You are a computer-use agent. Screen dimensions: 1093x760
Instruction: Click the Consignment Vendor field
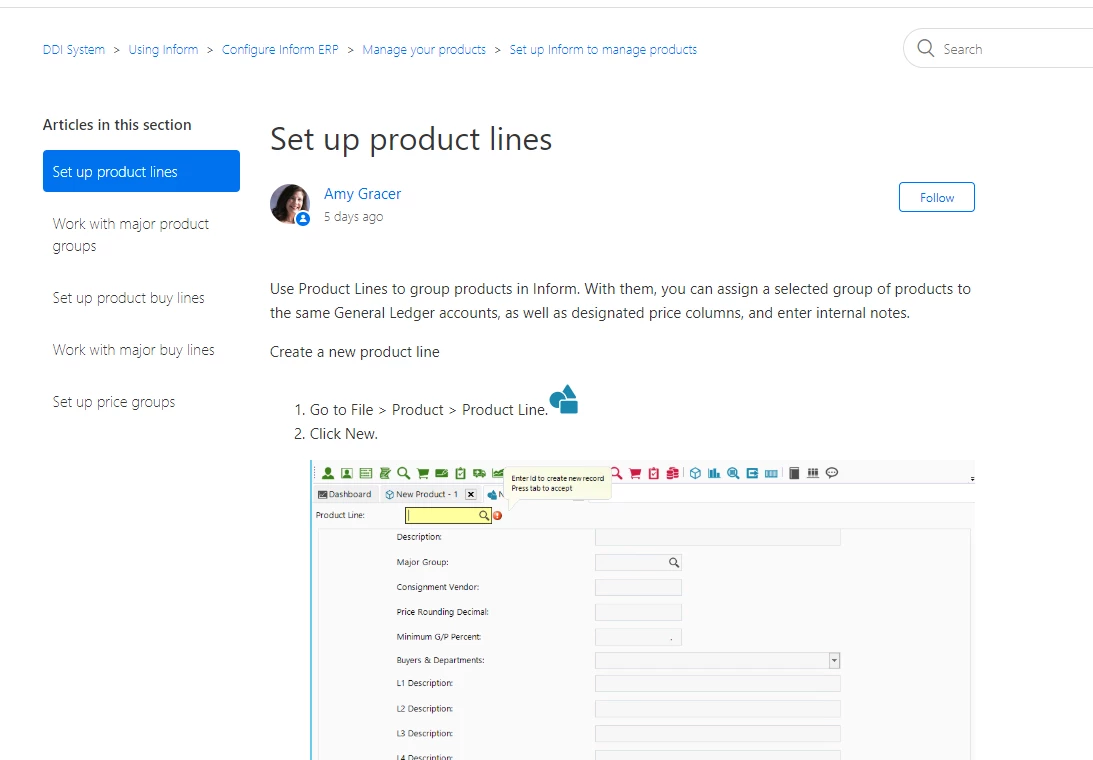(639, 587)
